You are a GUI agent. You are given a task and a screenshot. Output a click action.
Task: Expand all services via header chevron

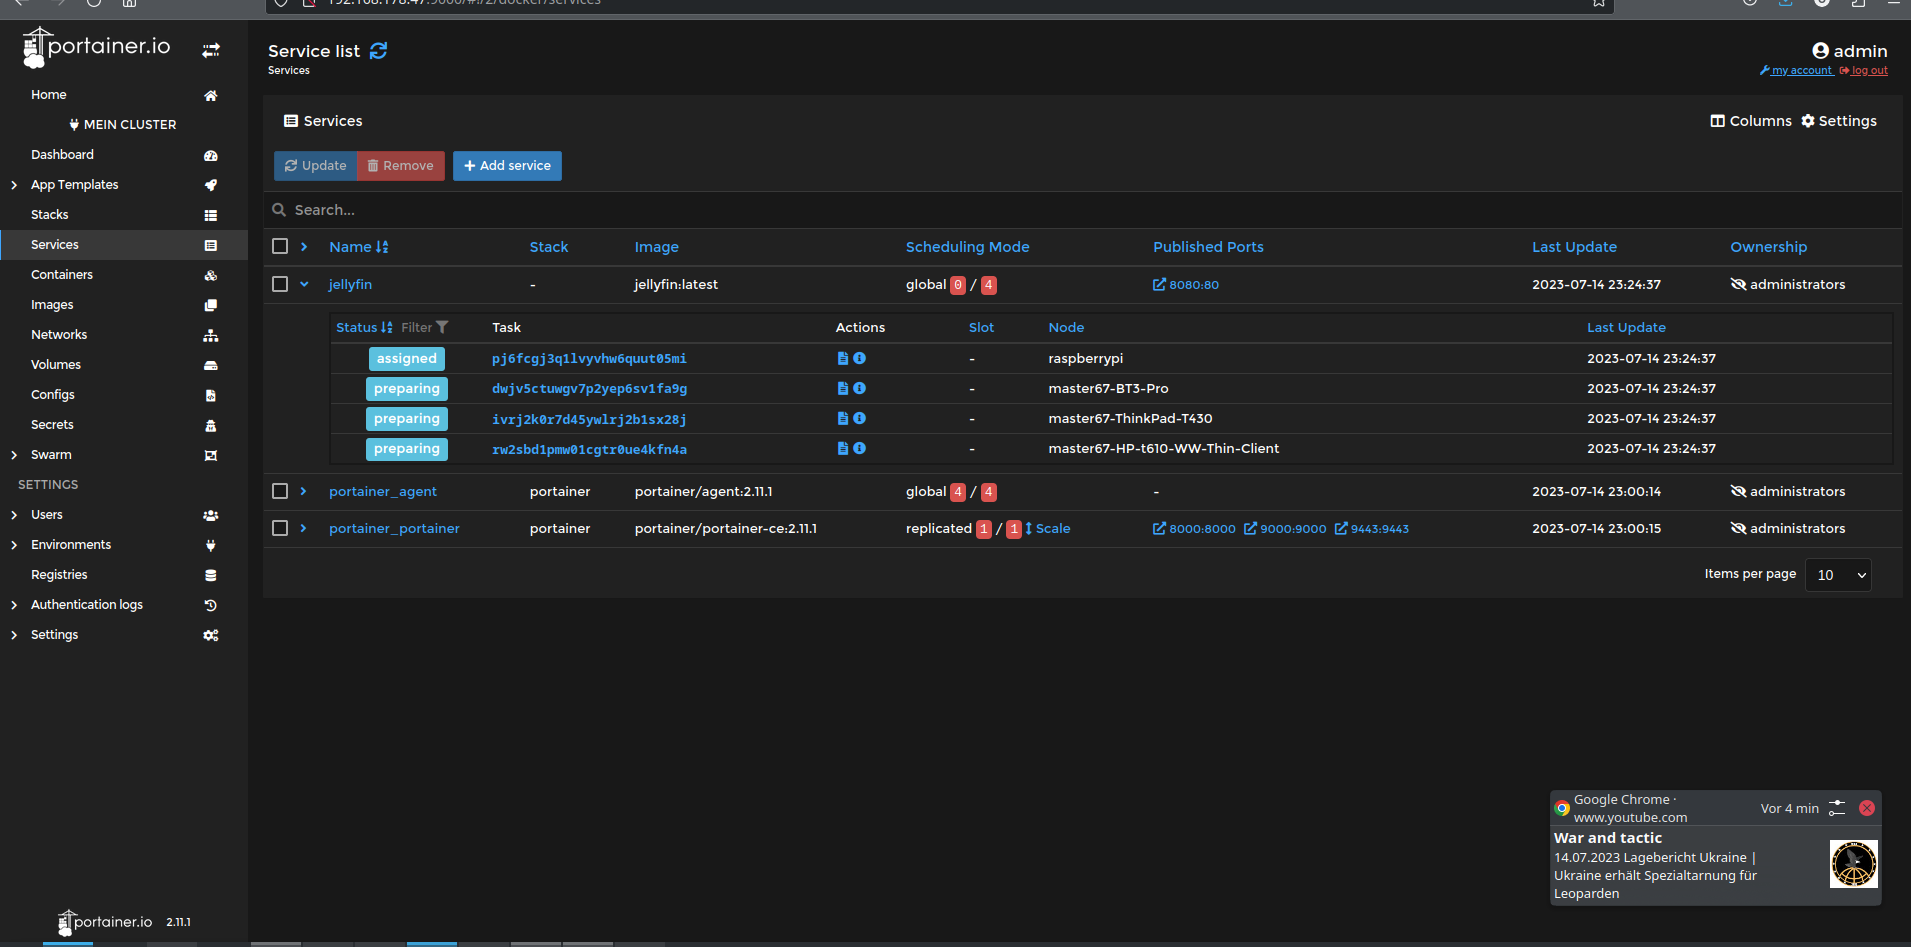point(304,246)
